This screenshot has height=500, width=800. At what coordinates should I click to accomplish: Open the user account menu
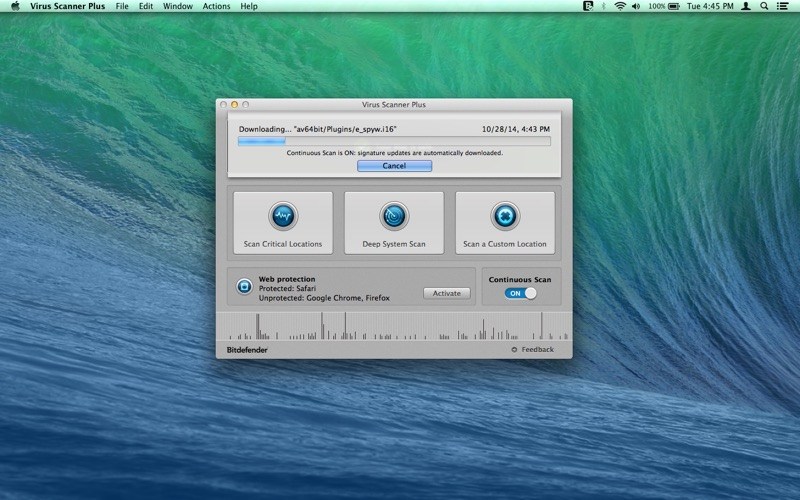point(744,6)
